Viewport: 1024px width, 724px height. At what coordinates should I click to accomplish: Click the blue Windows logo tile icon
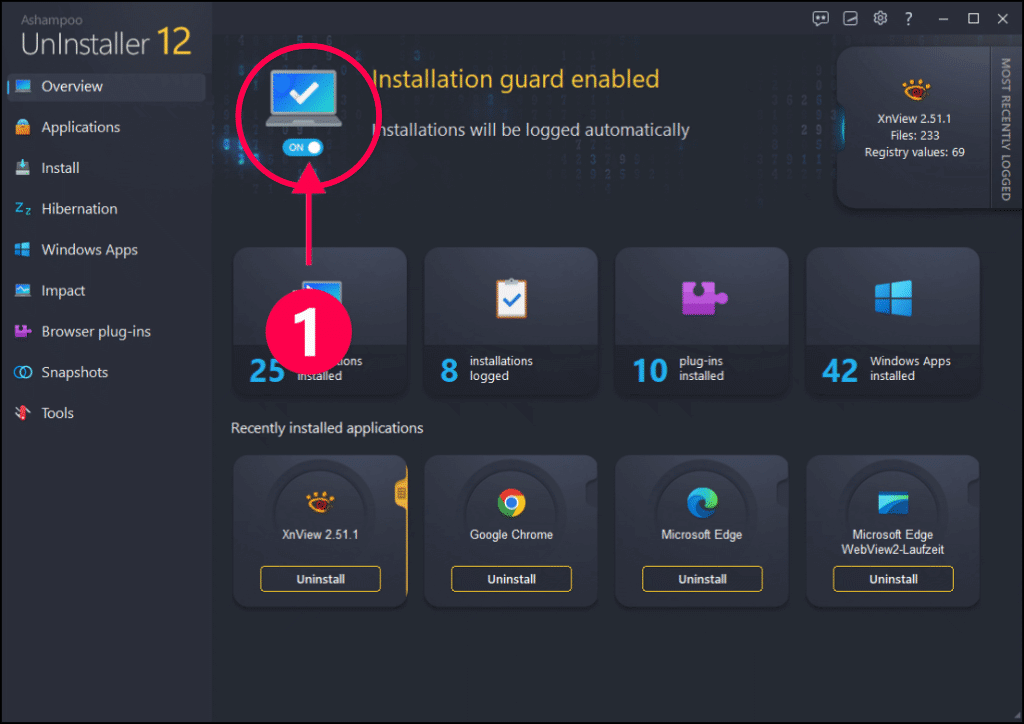tap(893, 298)
